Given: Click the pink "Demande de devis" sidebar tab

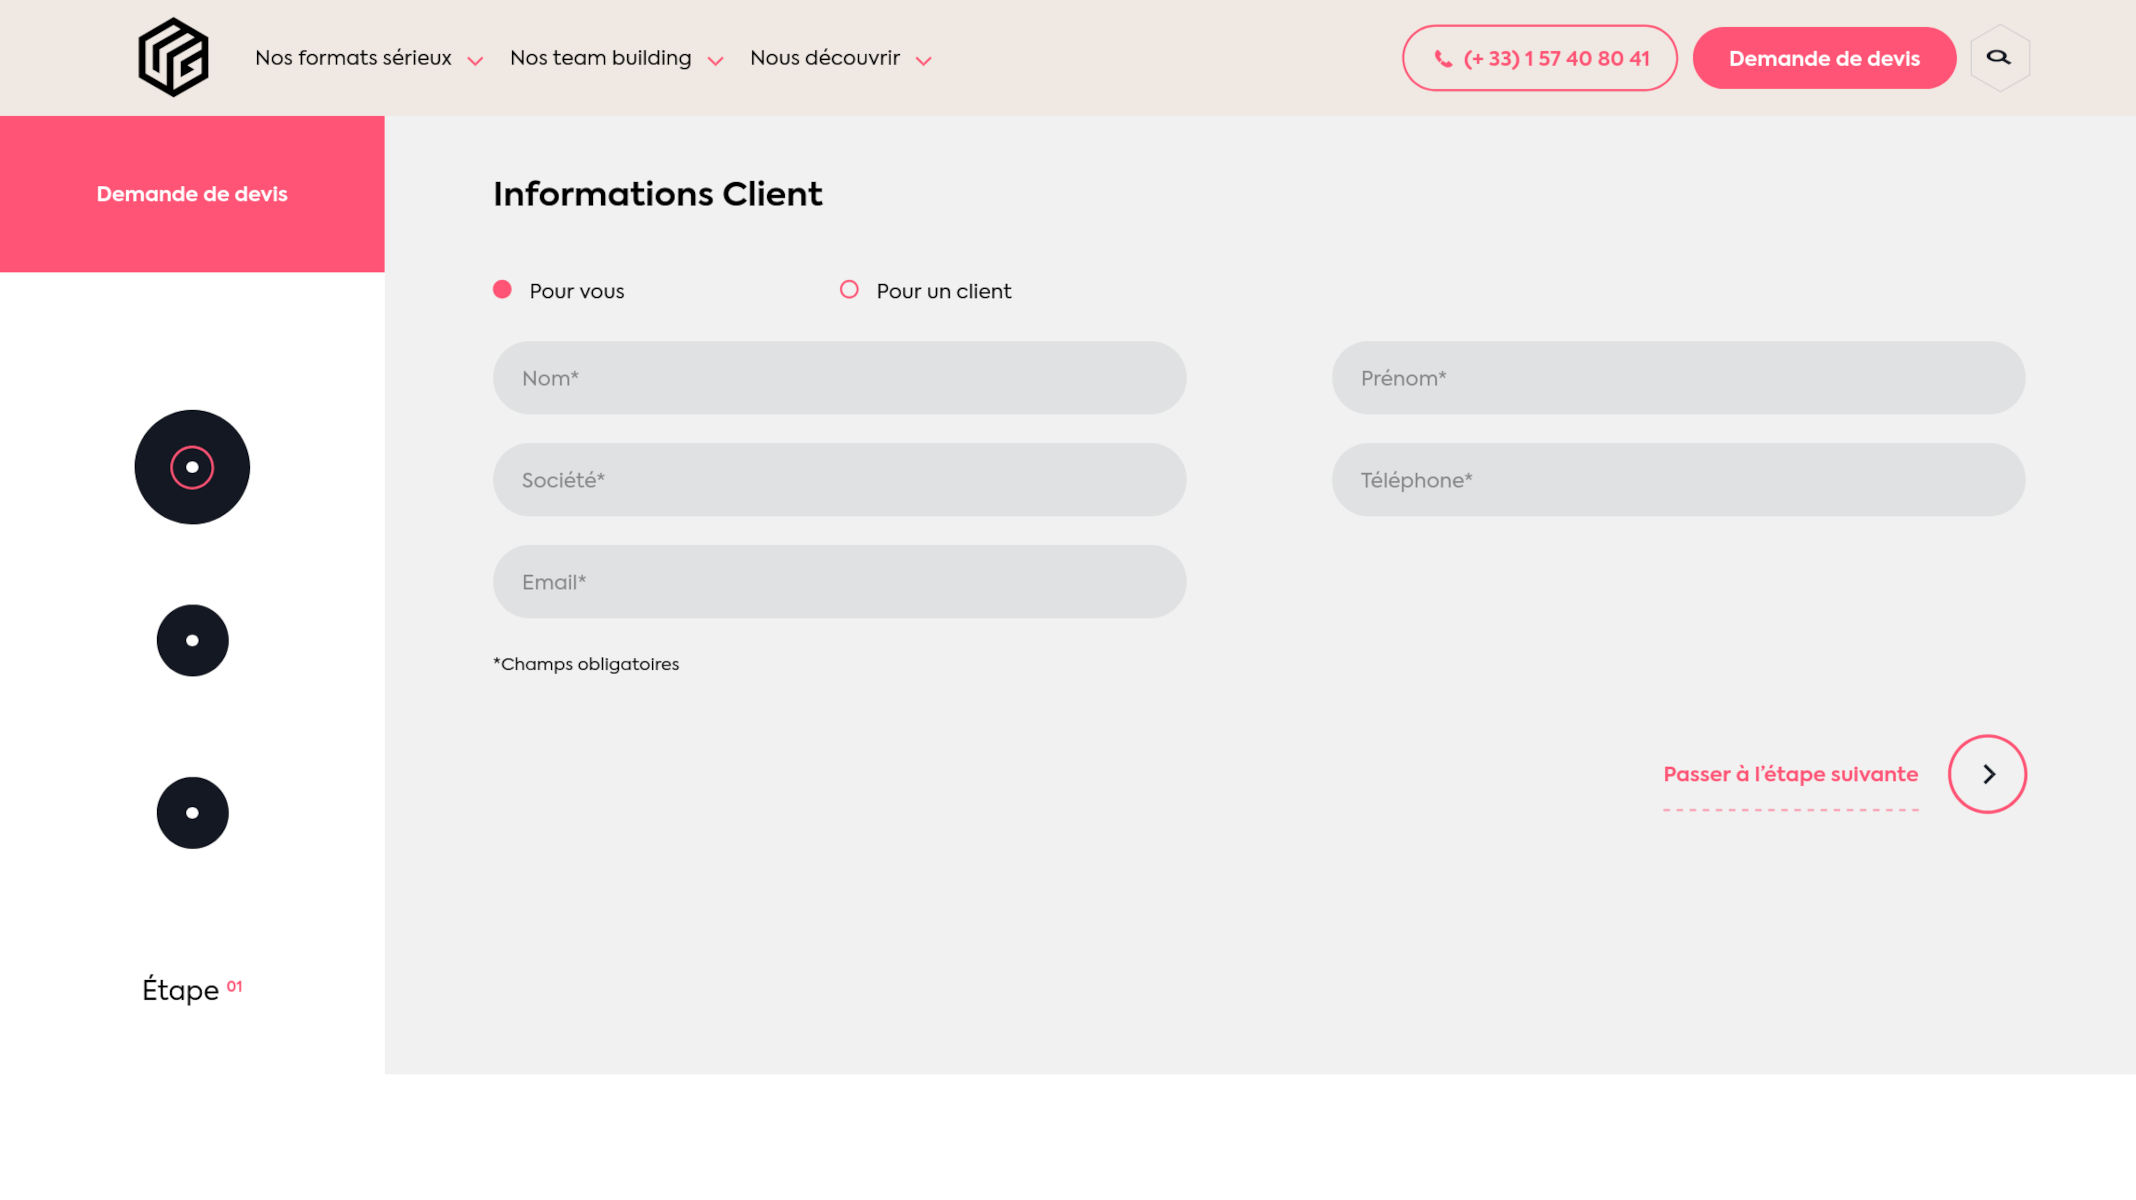Looking at the screenshot, I should 192,194.
